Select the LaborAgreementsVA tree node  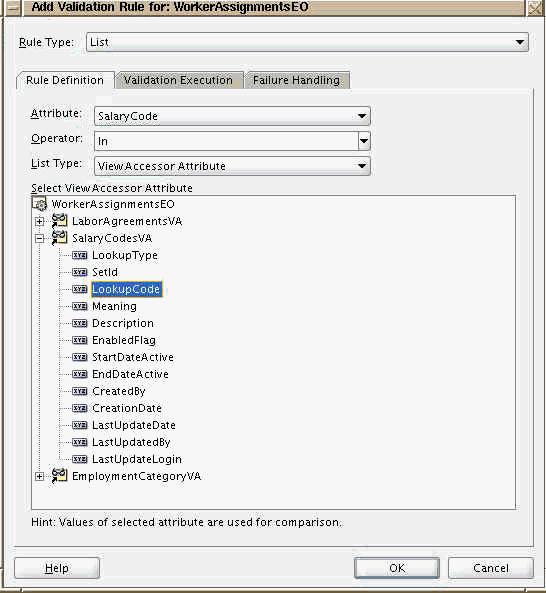click(127, 221)
